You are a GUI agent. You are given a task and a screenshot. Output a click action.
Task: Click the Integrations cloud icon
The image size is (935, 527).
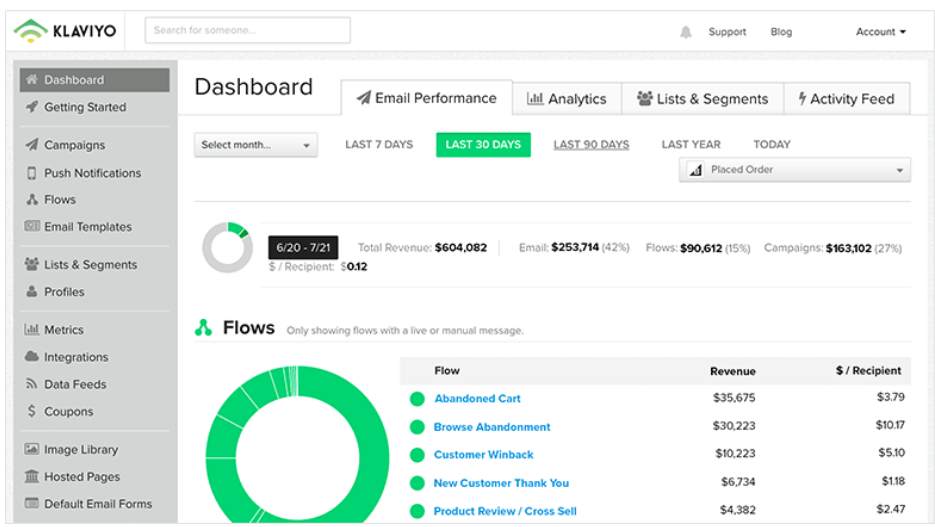point(32,356)
